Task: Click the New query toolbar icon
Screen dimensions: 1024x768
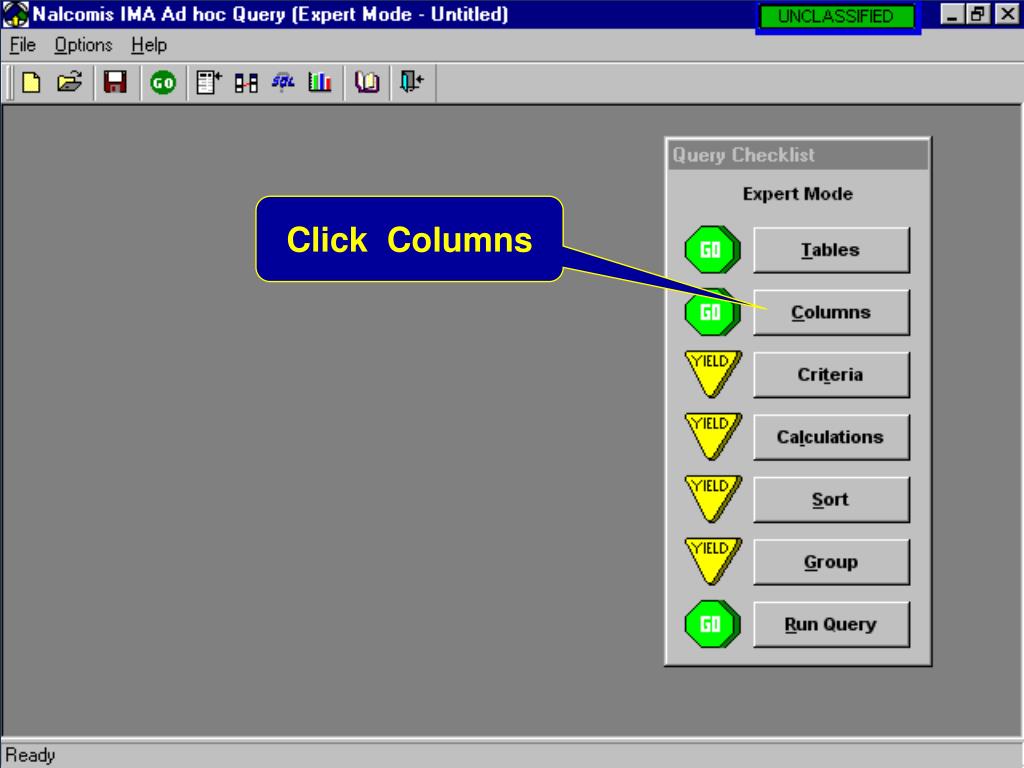Action: coord(31,83)
